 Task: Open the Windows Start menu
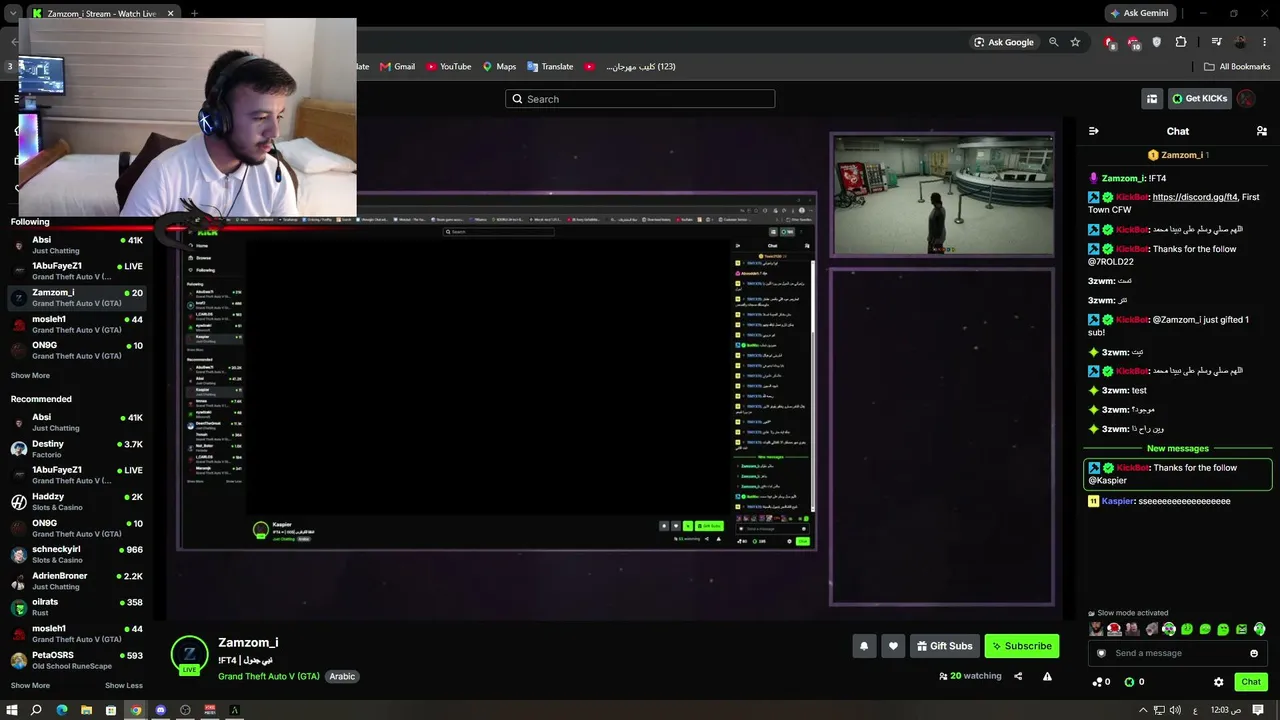[x=11, y=710]
